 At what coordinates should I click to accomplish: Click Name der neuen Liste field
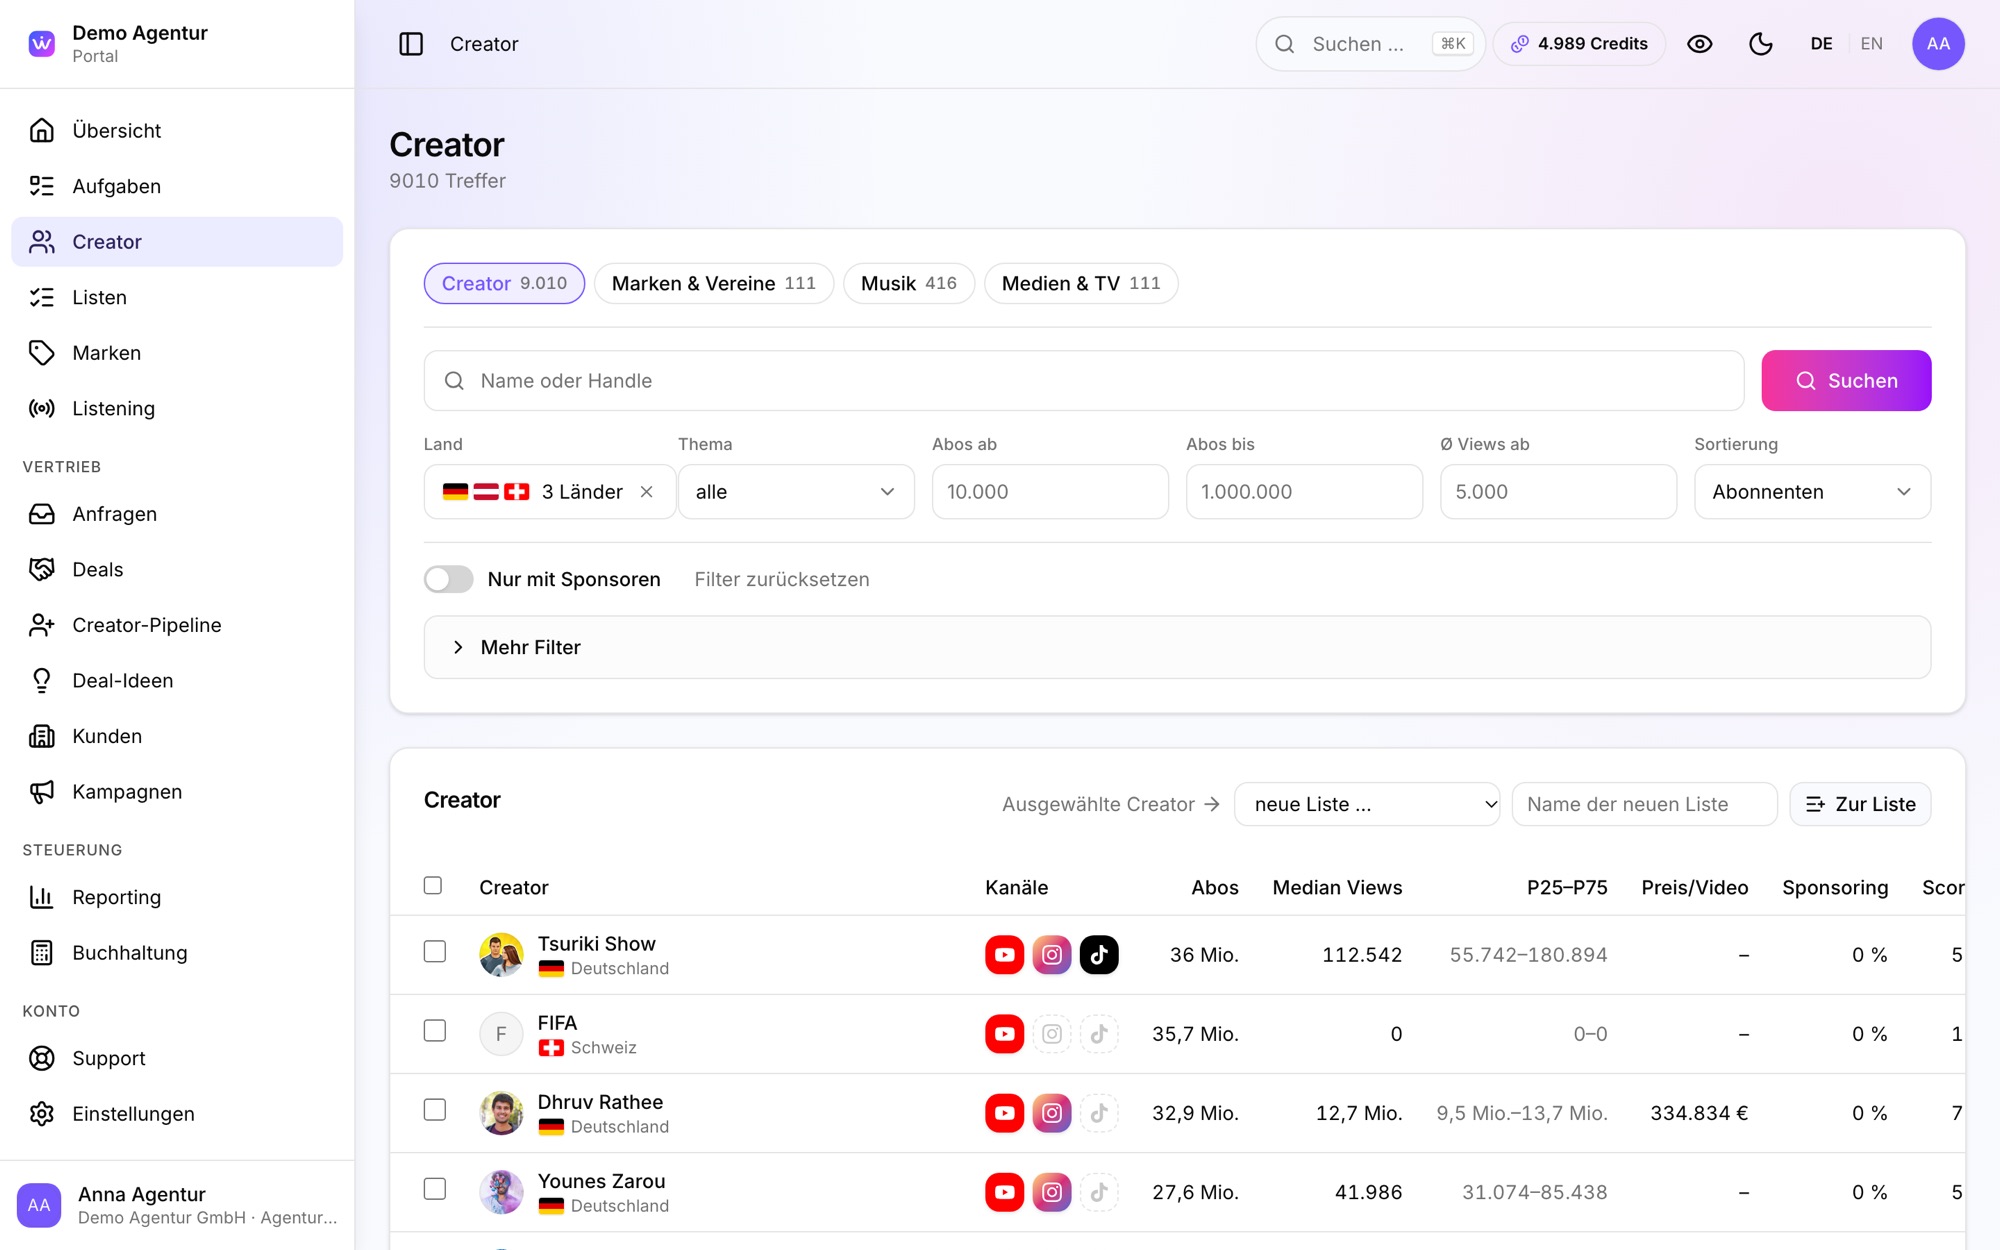point(1644,804)
